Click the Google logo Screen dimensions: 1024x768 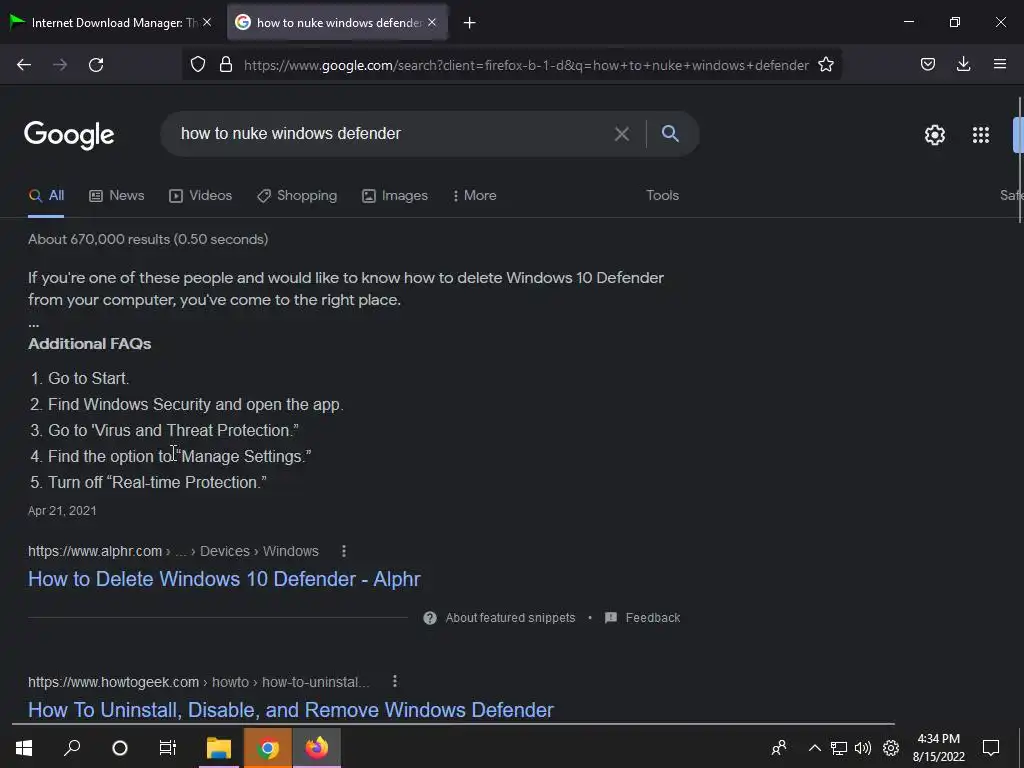69,135
